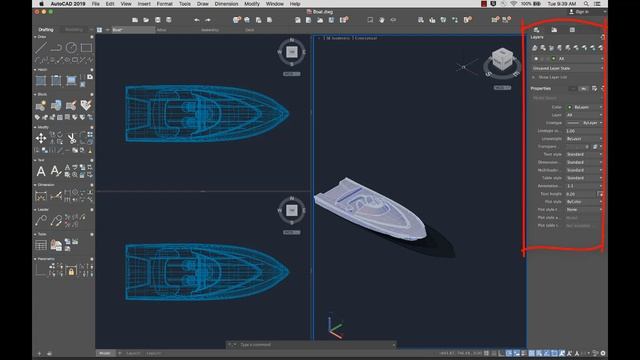Click the Wi-Fi icon in menu bar
This screenshot has height=360, width=640.
513,4
